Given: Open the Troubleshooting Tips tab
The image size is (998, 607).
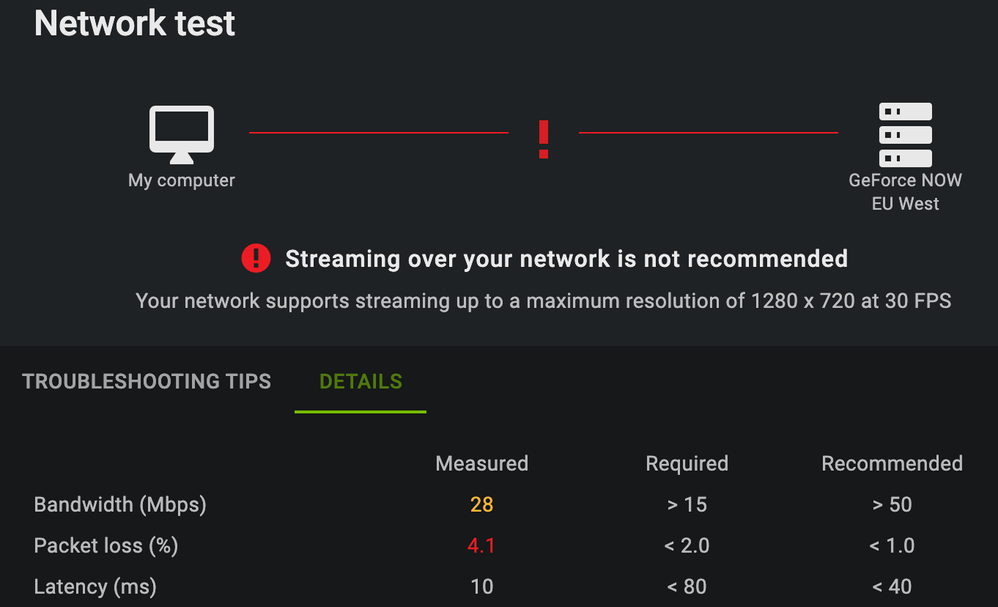Looking at the screenshot, I should click(146, 381).
